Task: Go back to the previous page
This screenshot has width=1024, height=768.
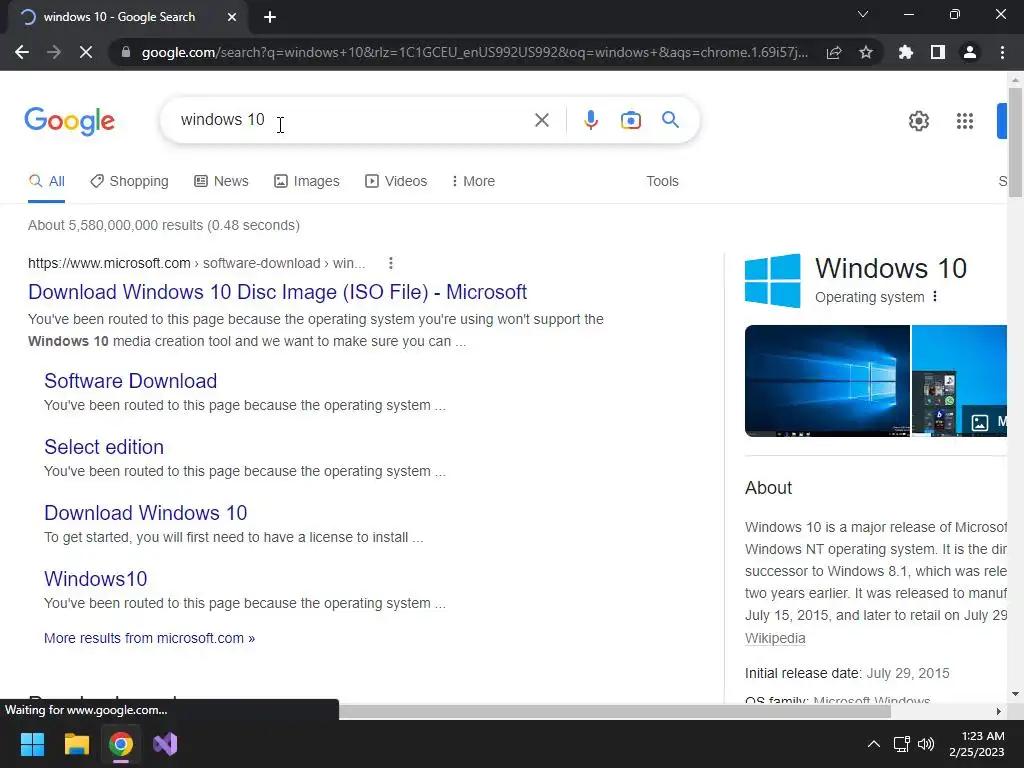Action: [22, 52]
